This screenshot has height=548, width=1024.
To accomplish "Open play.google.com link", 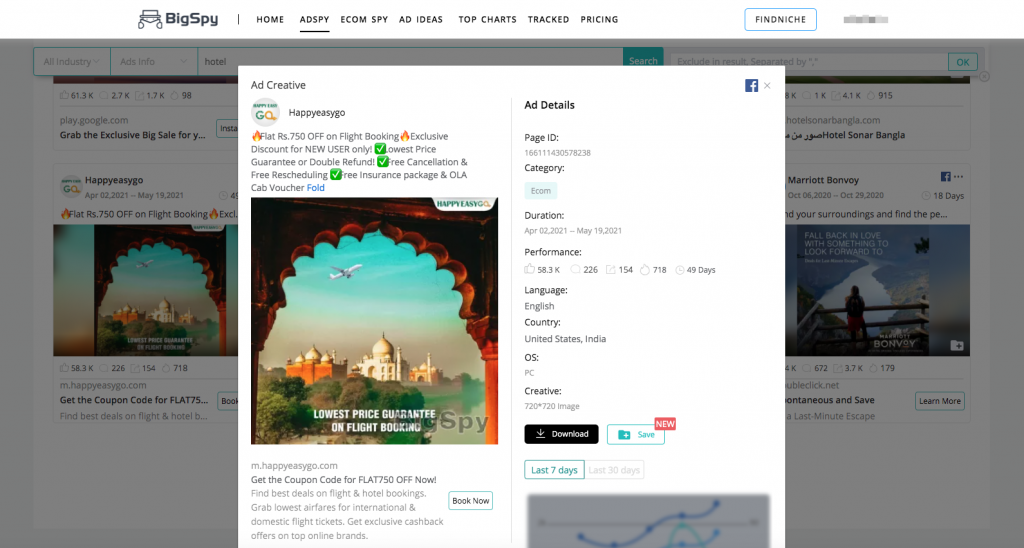I will click(94, 120).
